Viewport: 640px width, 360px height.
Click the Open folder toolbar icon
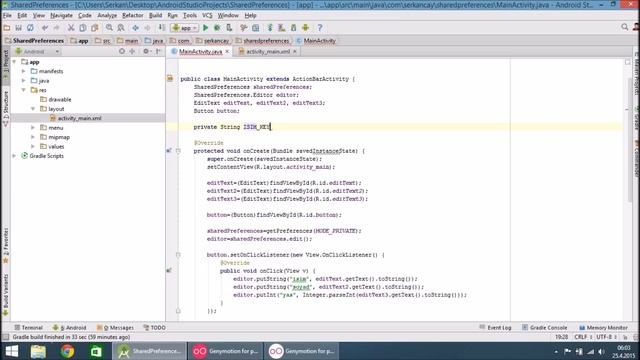(x=7, y=28)
